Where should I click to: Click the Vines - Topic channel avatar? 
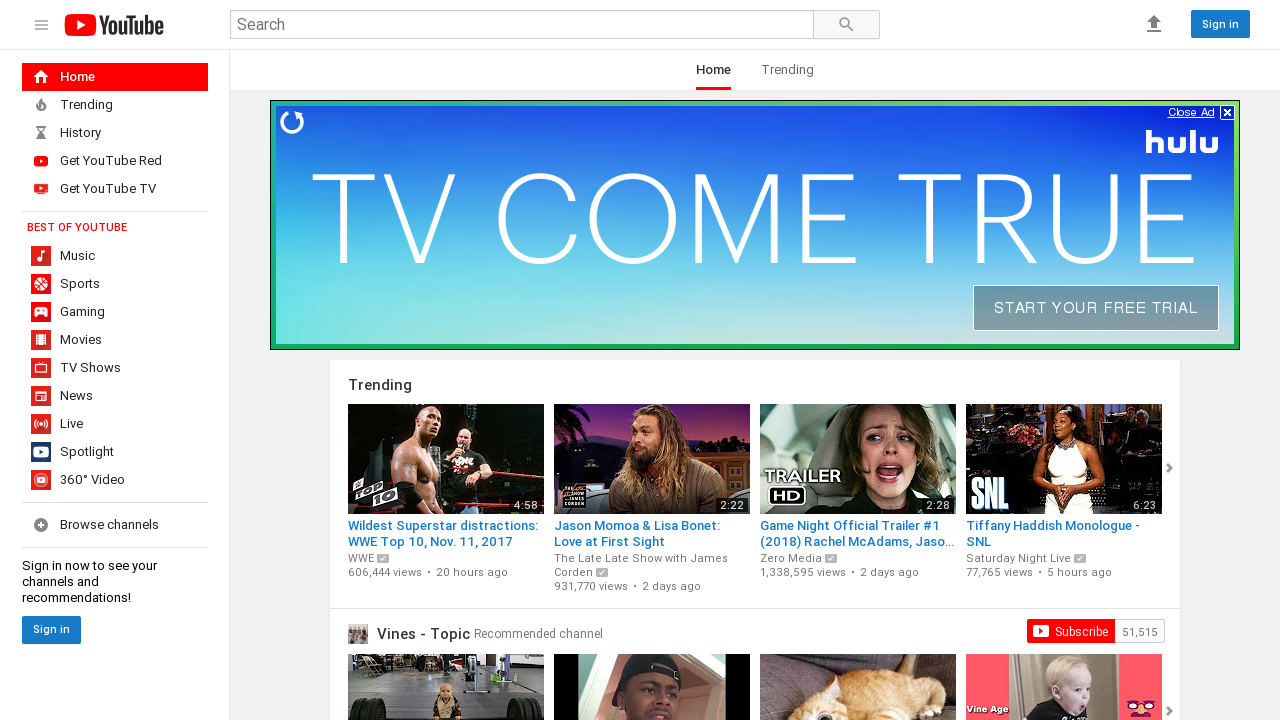pos(358,634)
